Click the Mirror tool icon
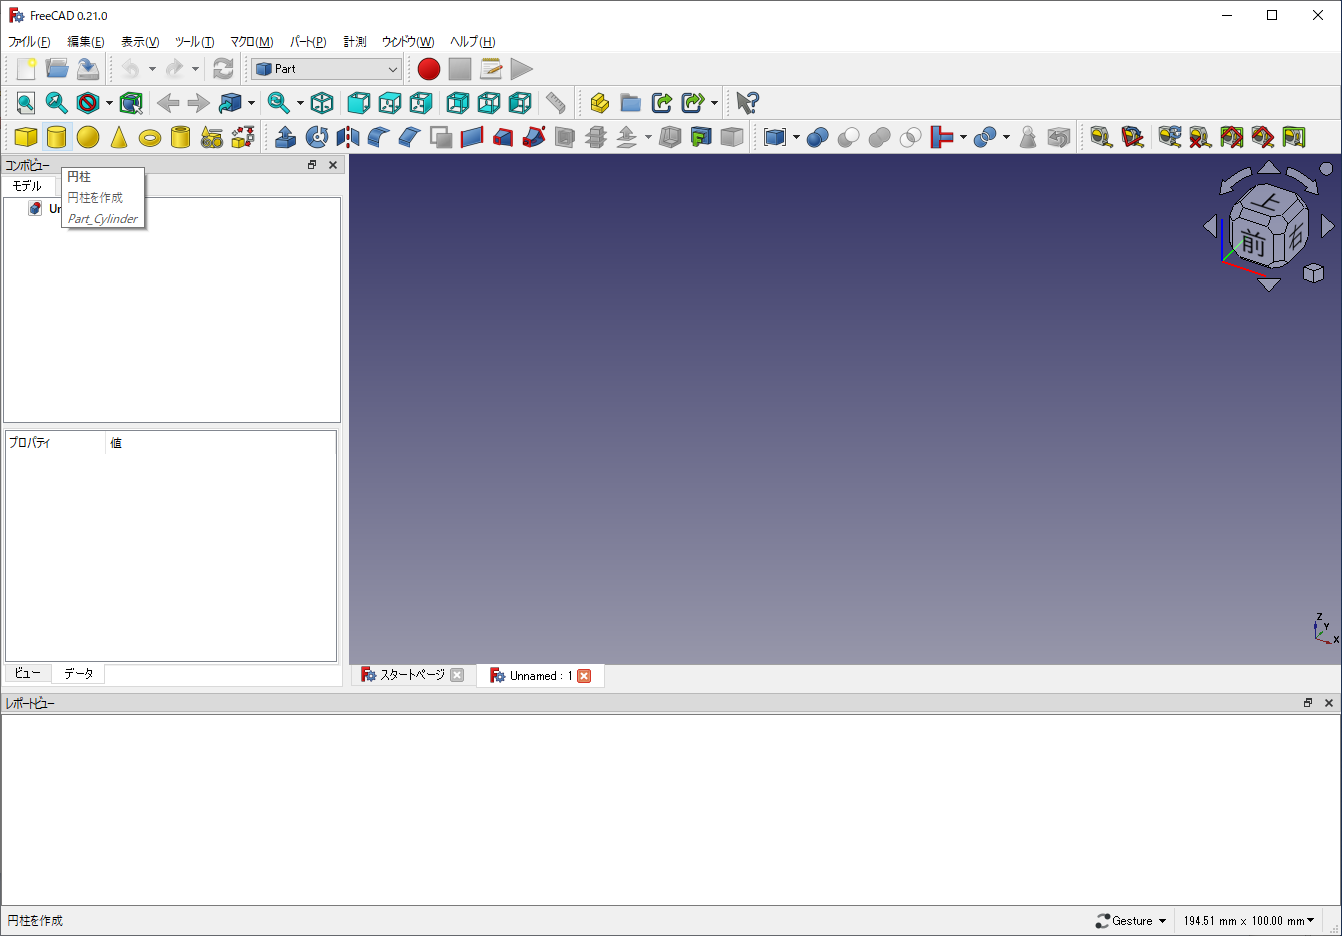 [x=348, y=137]
